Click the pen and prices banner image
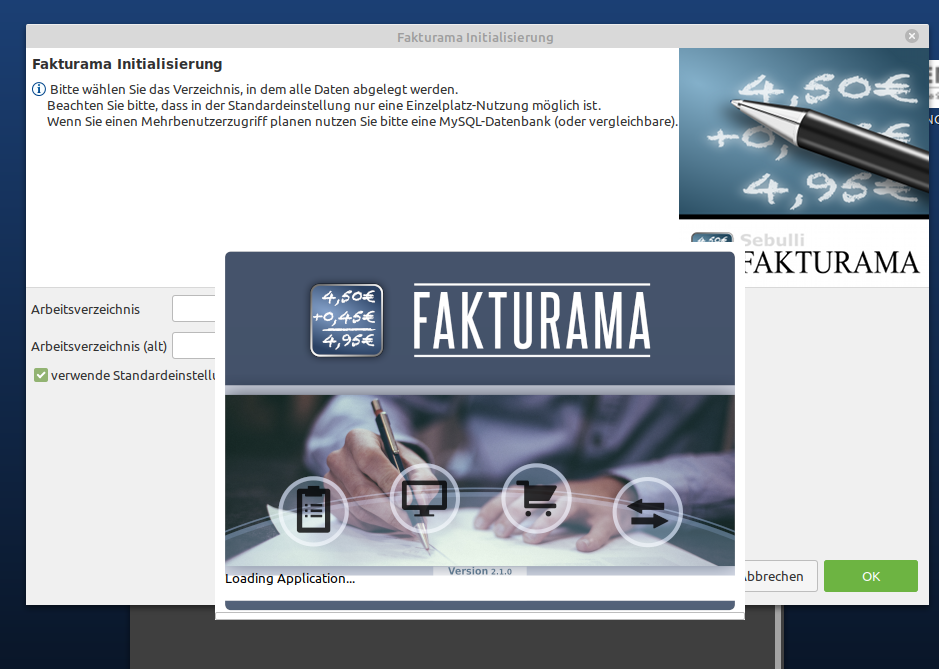The image size is (939, 669). [x=804, y=134]
